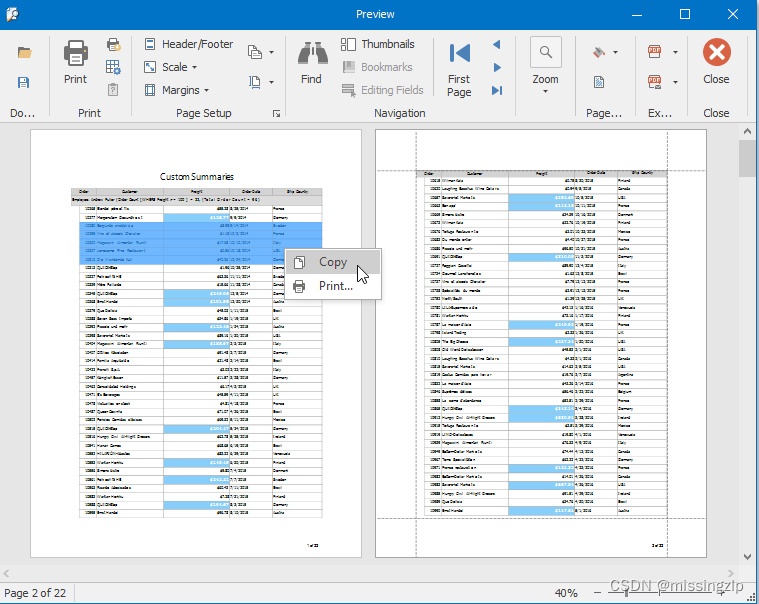Show the Thumbnails panel
This screenshot has height=604, width=759.
(378, 44)
